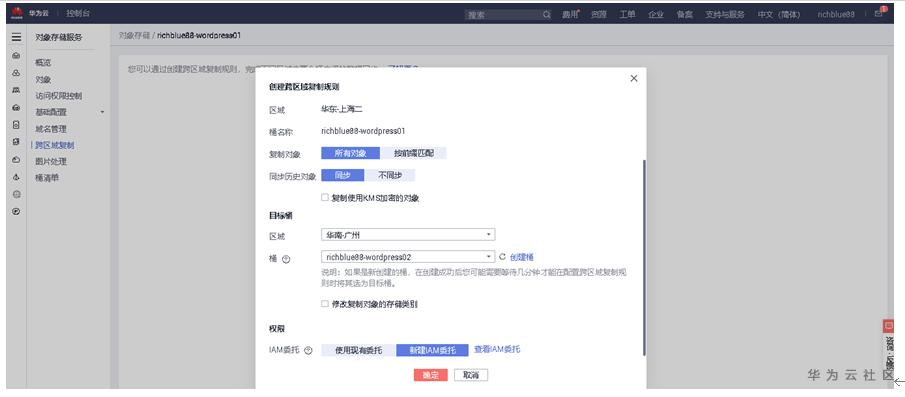Click the 对象存储服务 sidebar title
905x397 pixels.
(x=58, y=38)
